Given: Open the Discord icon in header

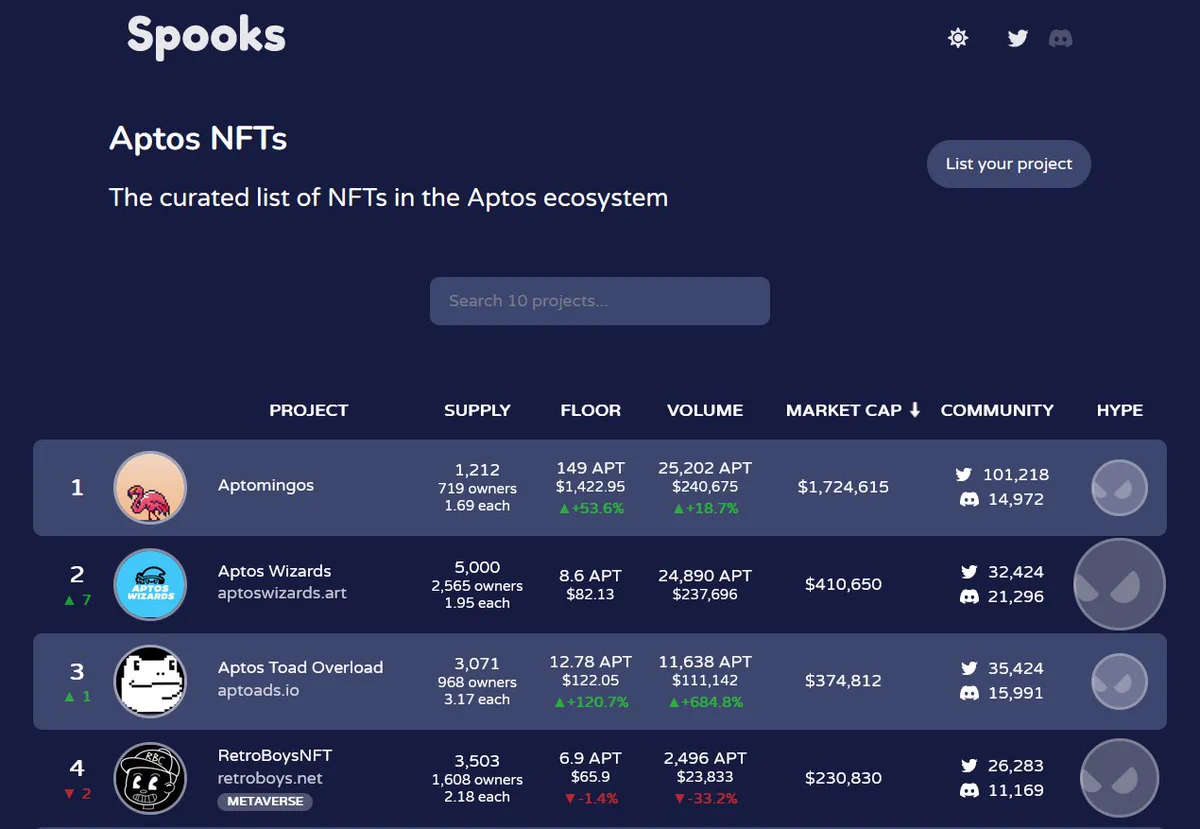Looking at the screenshot, I should tap(1060, 39).
